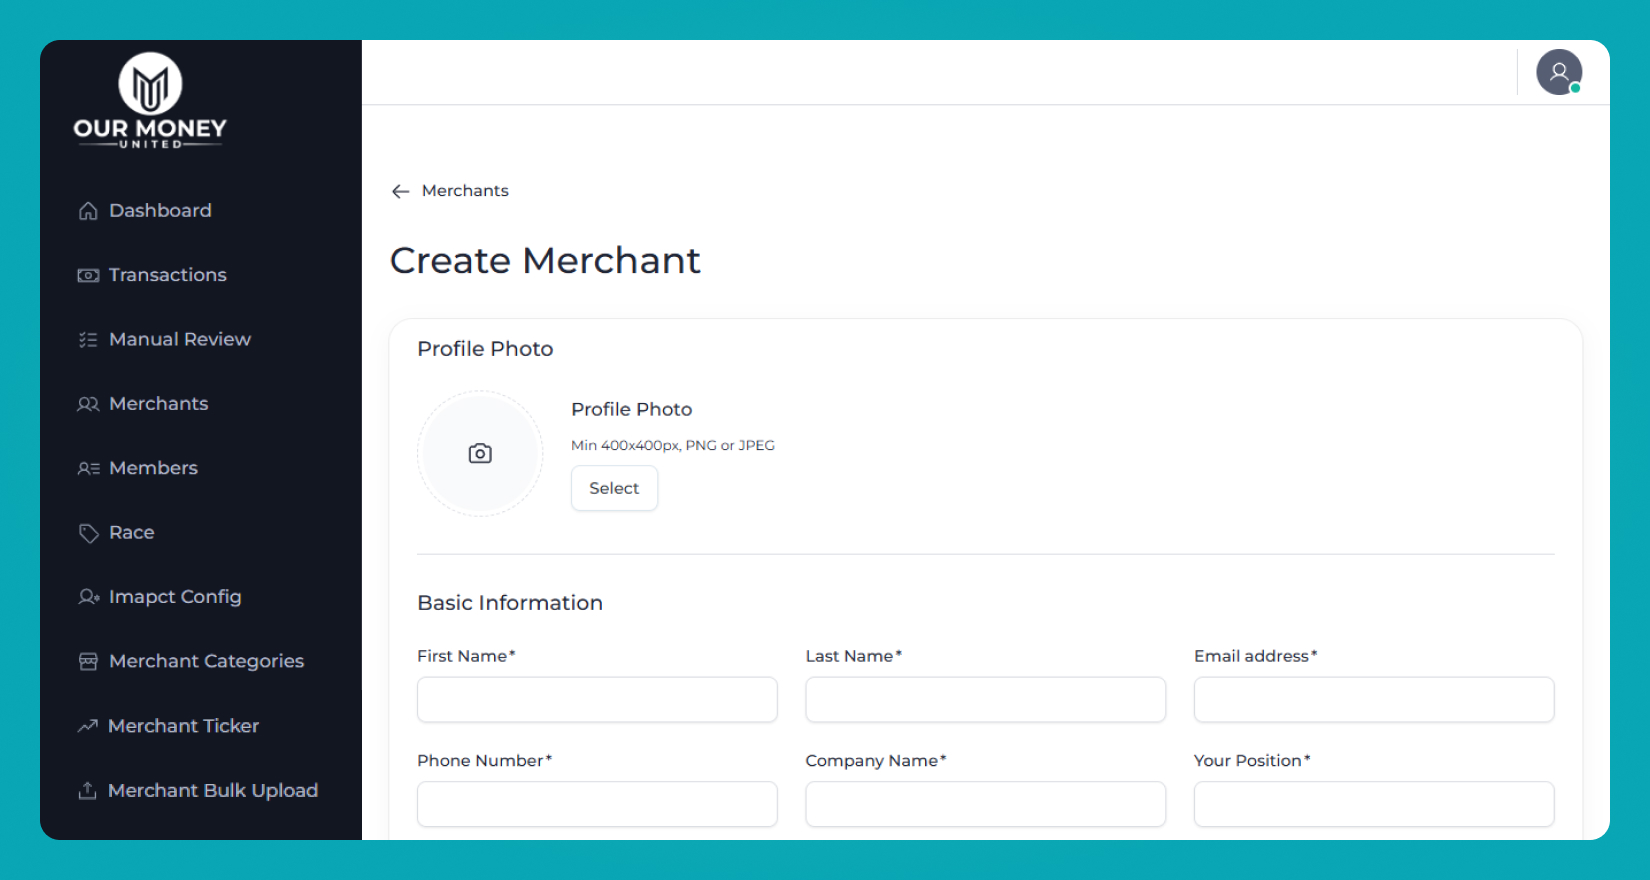Click the Transactions cash icon
1650x880 pixels.
pyautogui.click(x=88, y=275)
